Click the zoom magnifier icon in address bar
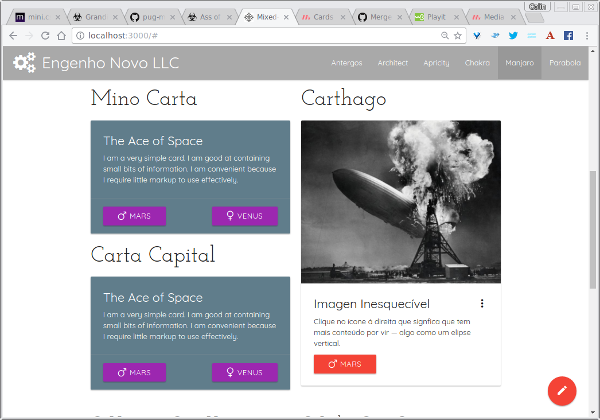This screenshot has width=600, height=420. [445, 36]
